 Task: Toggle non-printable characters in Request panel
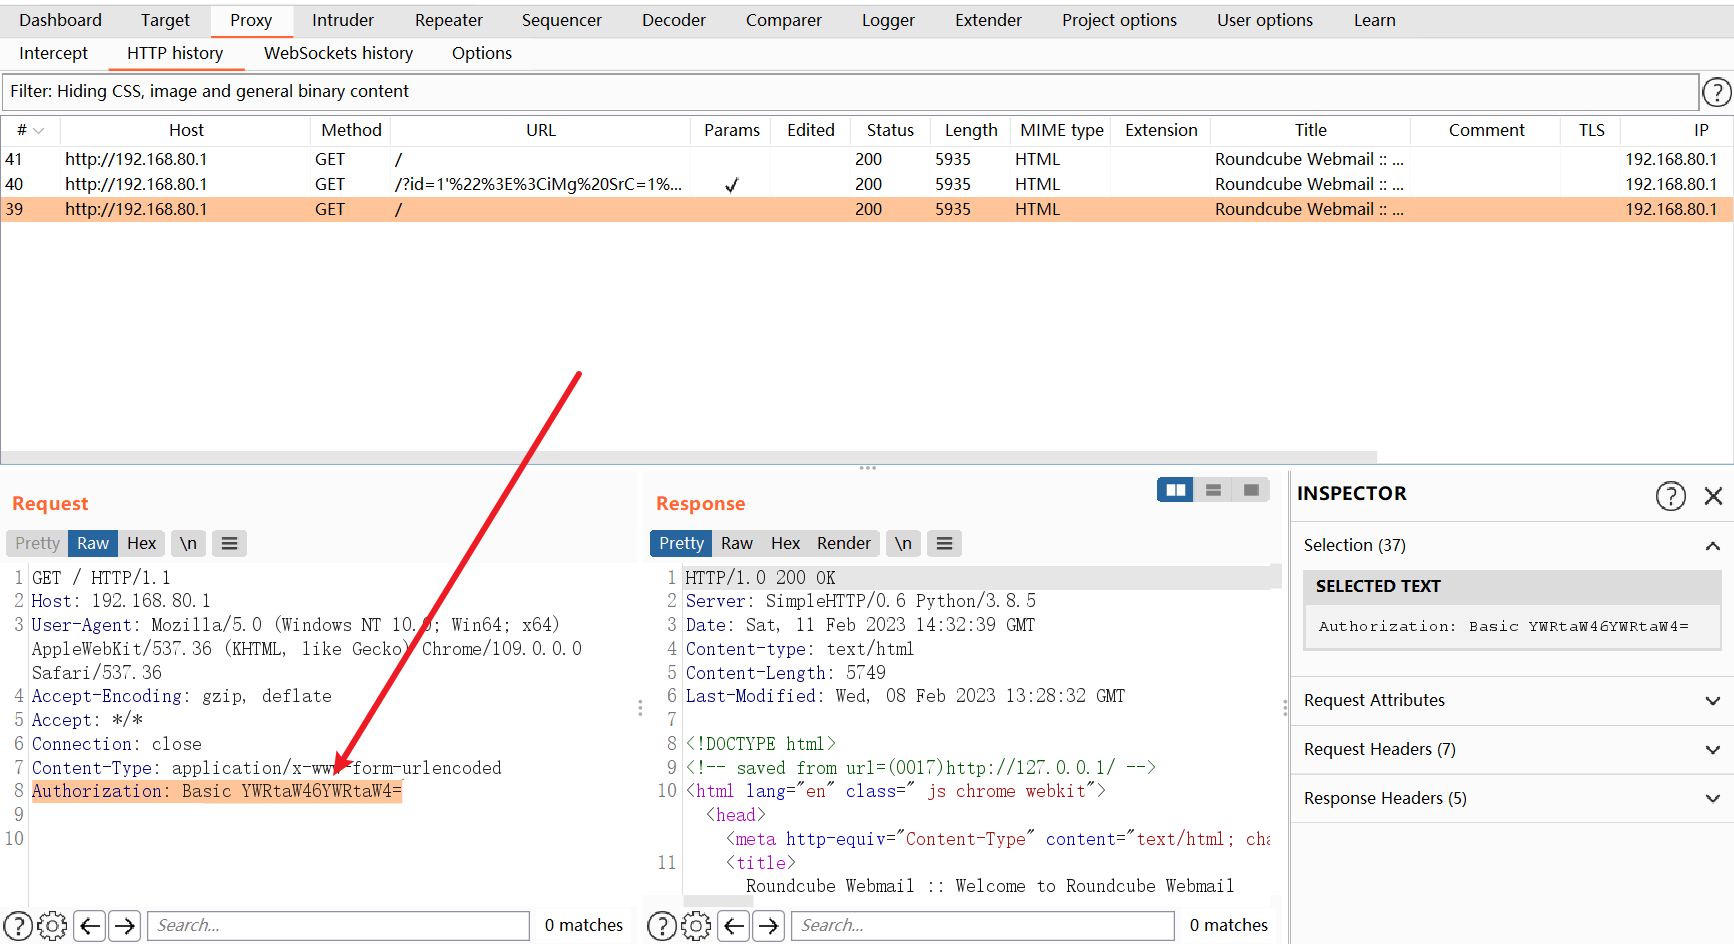pos(188,543)
